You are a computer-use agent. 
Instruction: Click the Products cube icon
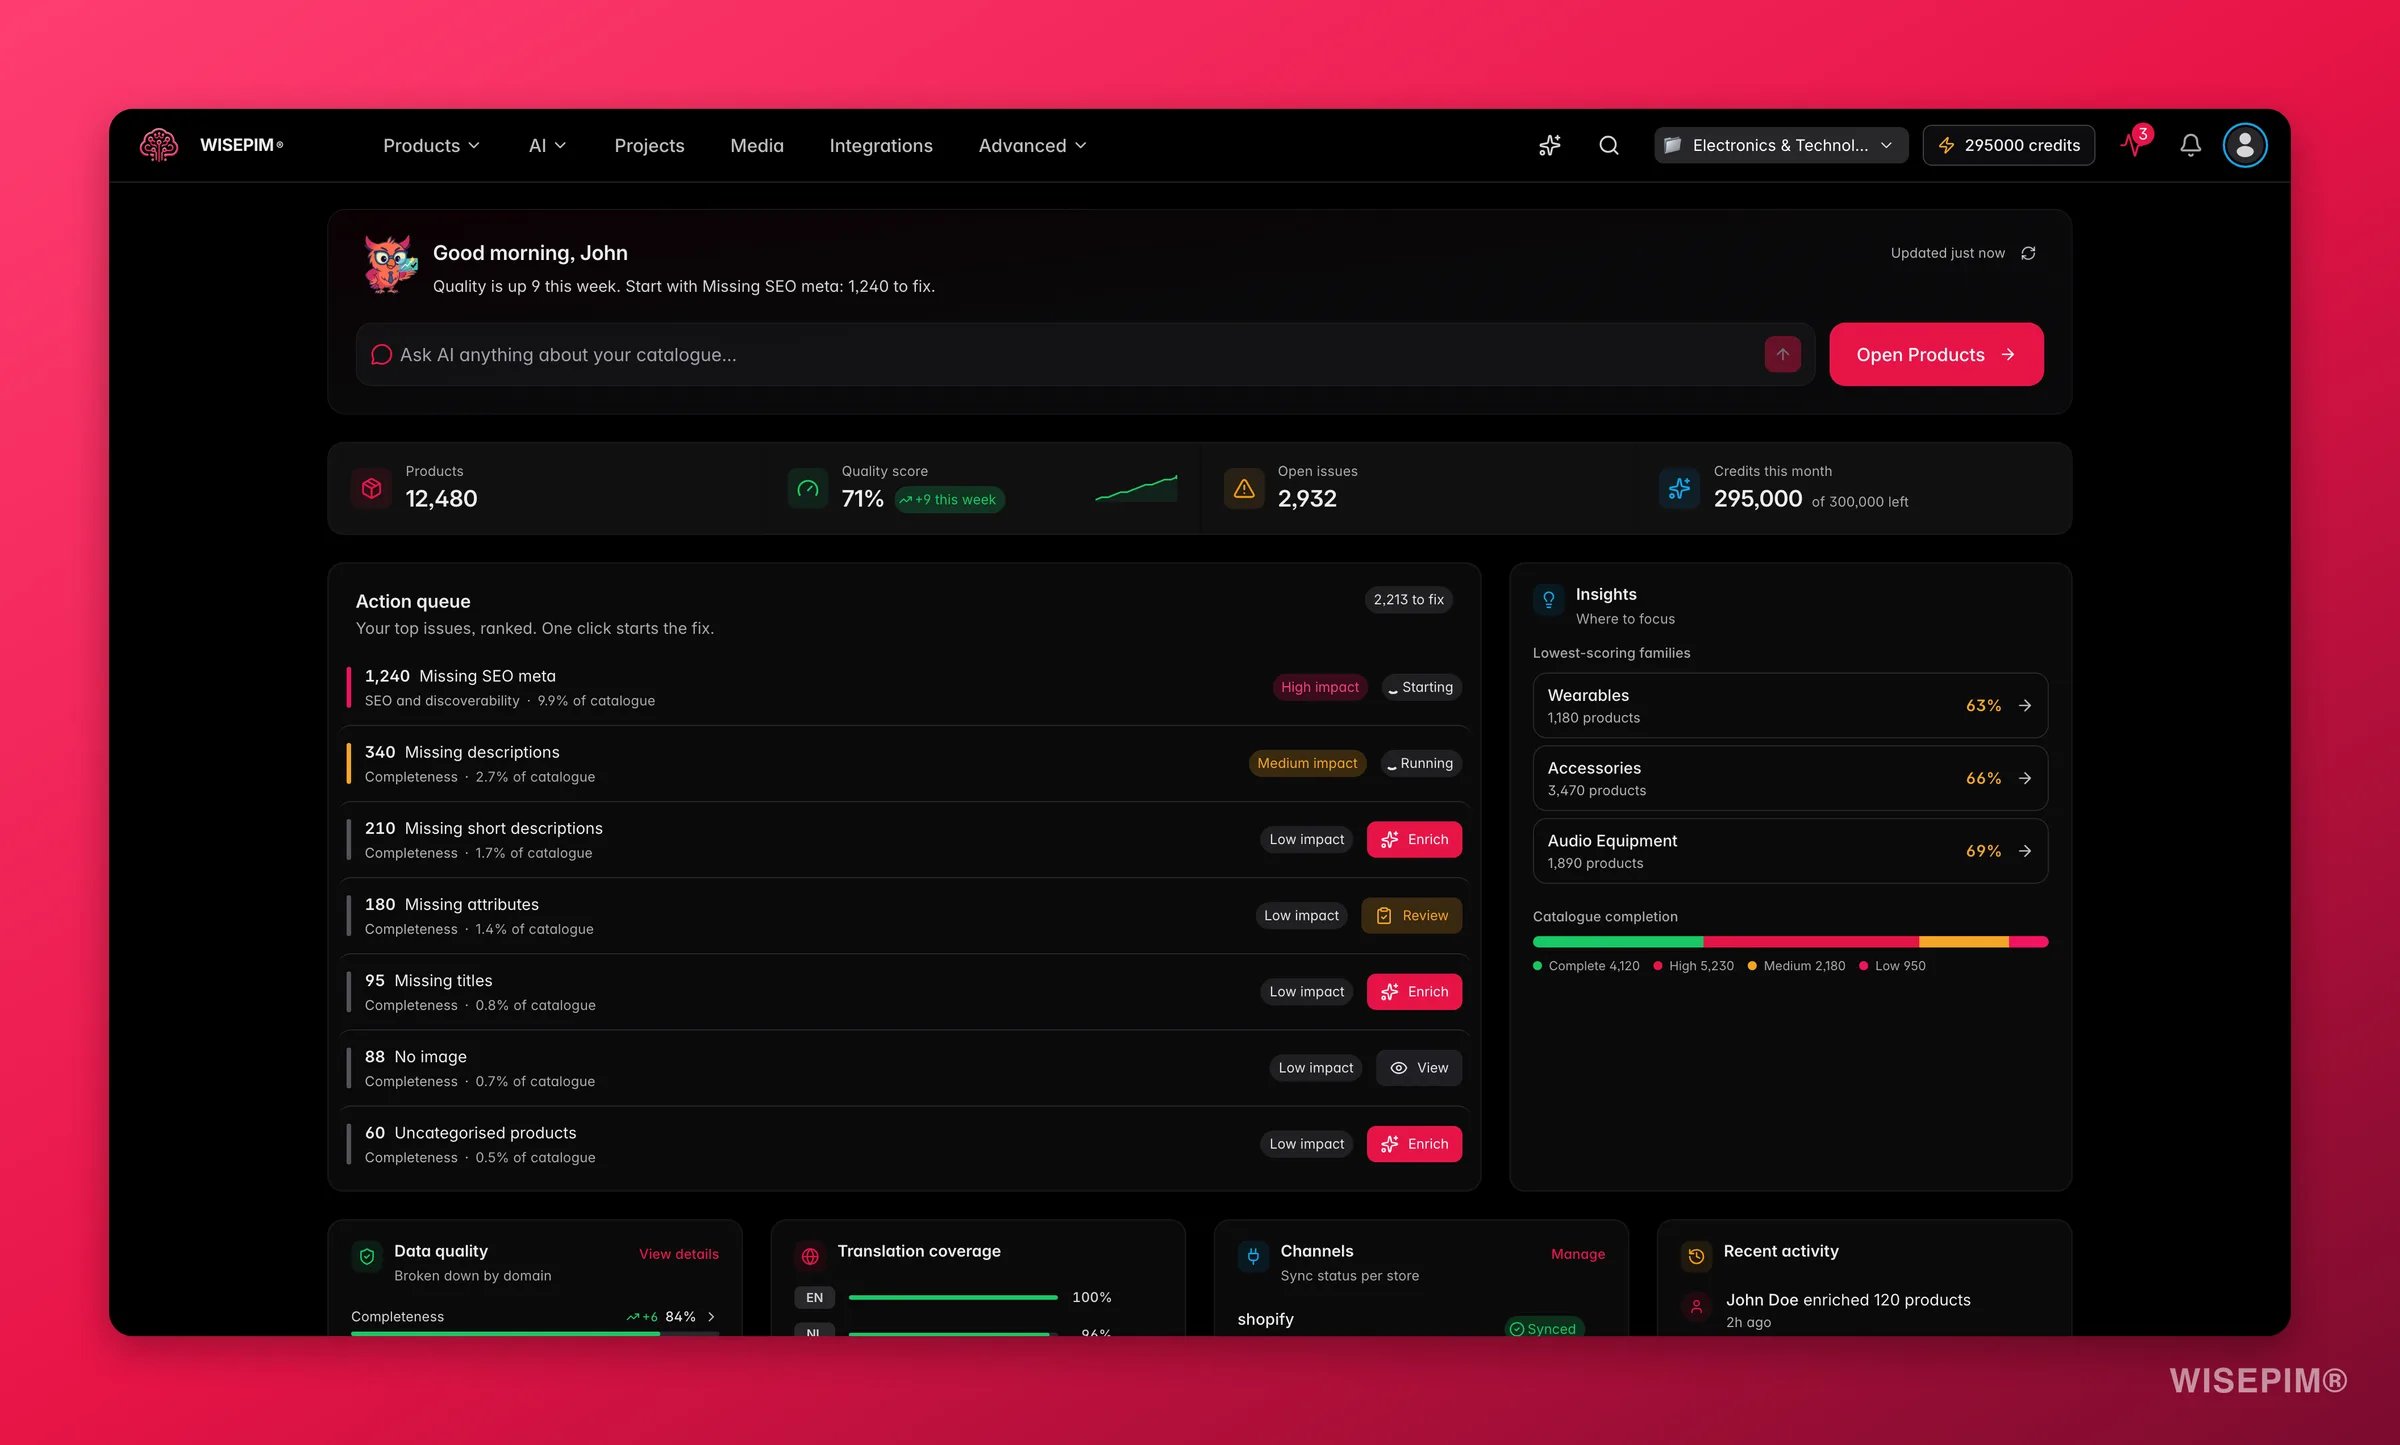(372, 488)
